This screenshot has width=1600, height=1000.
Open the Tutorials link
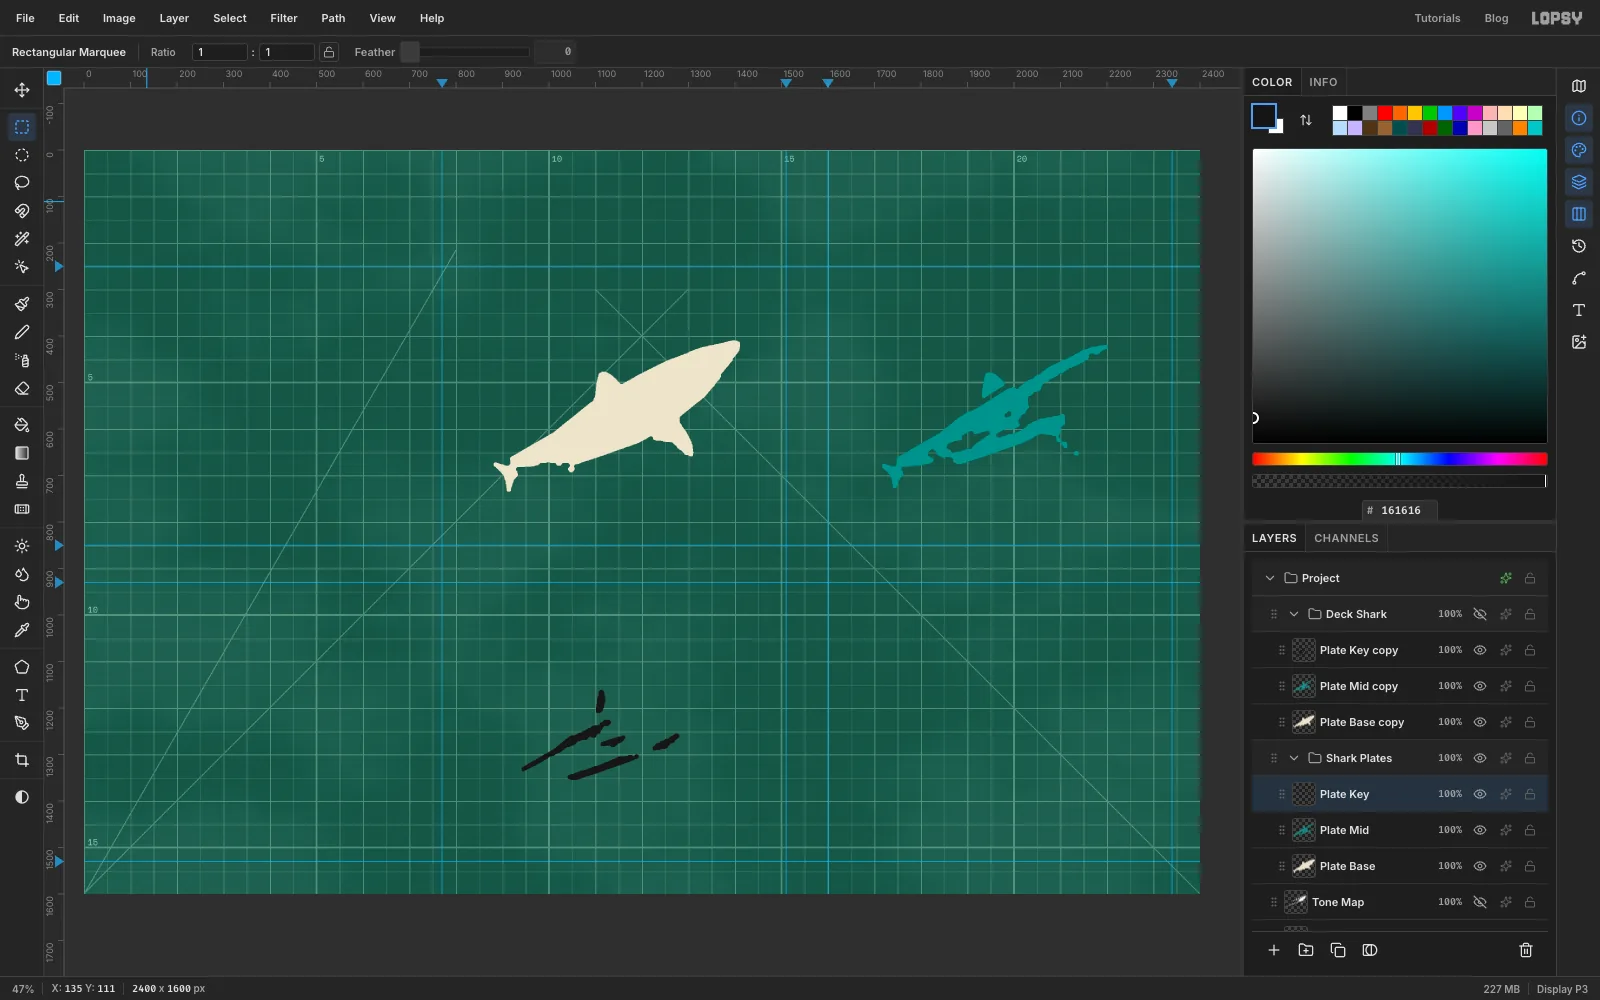click(x=1437, y=18)
